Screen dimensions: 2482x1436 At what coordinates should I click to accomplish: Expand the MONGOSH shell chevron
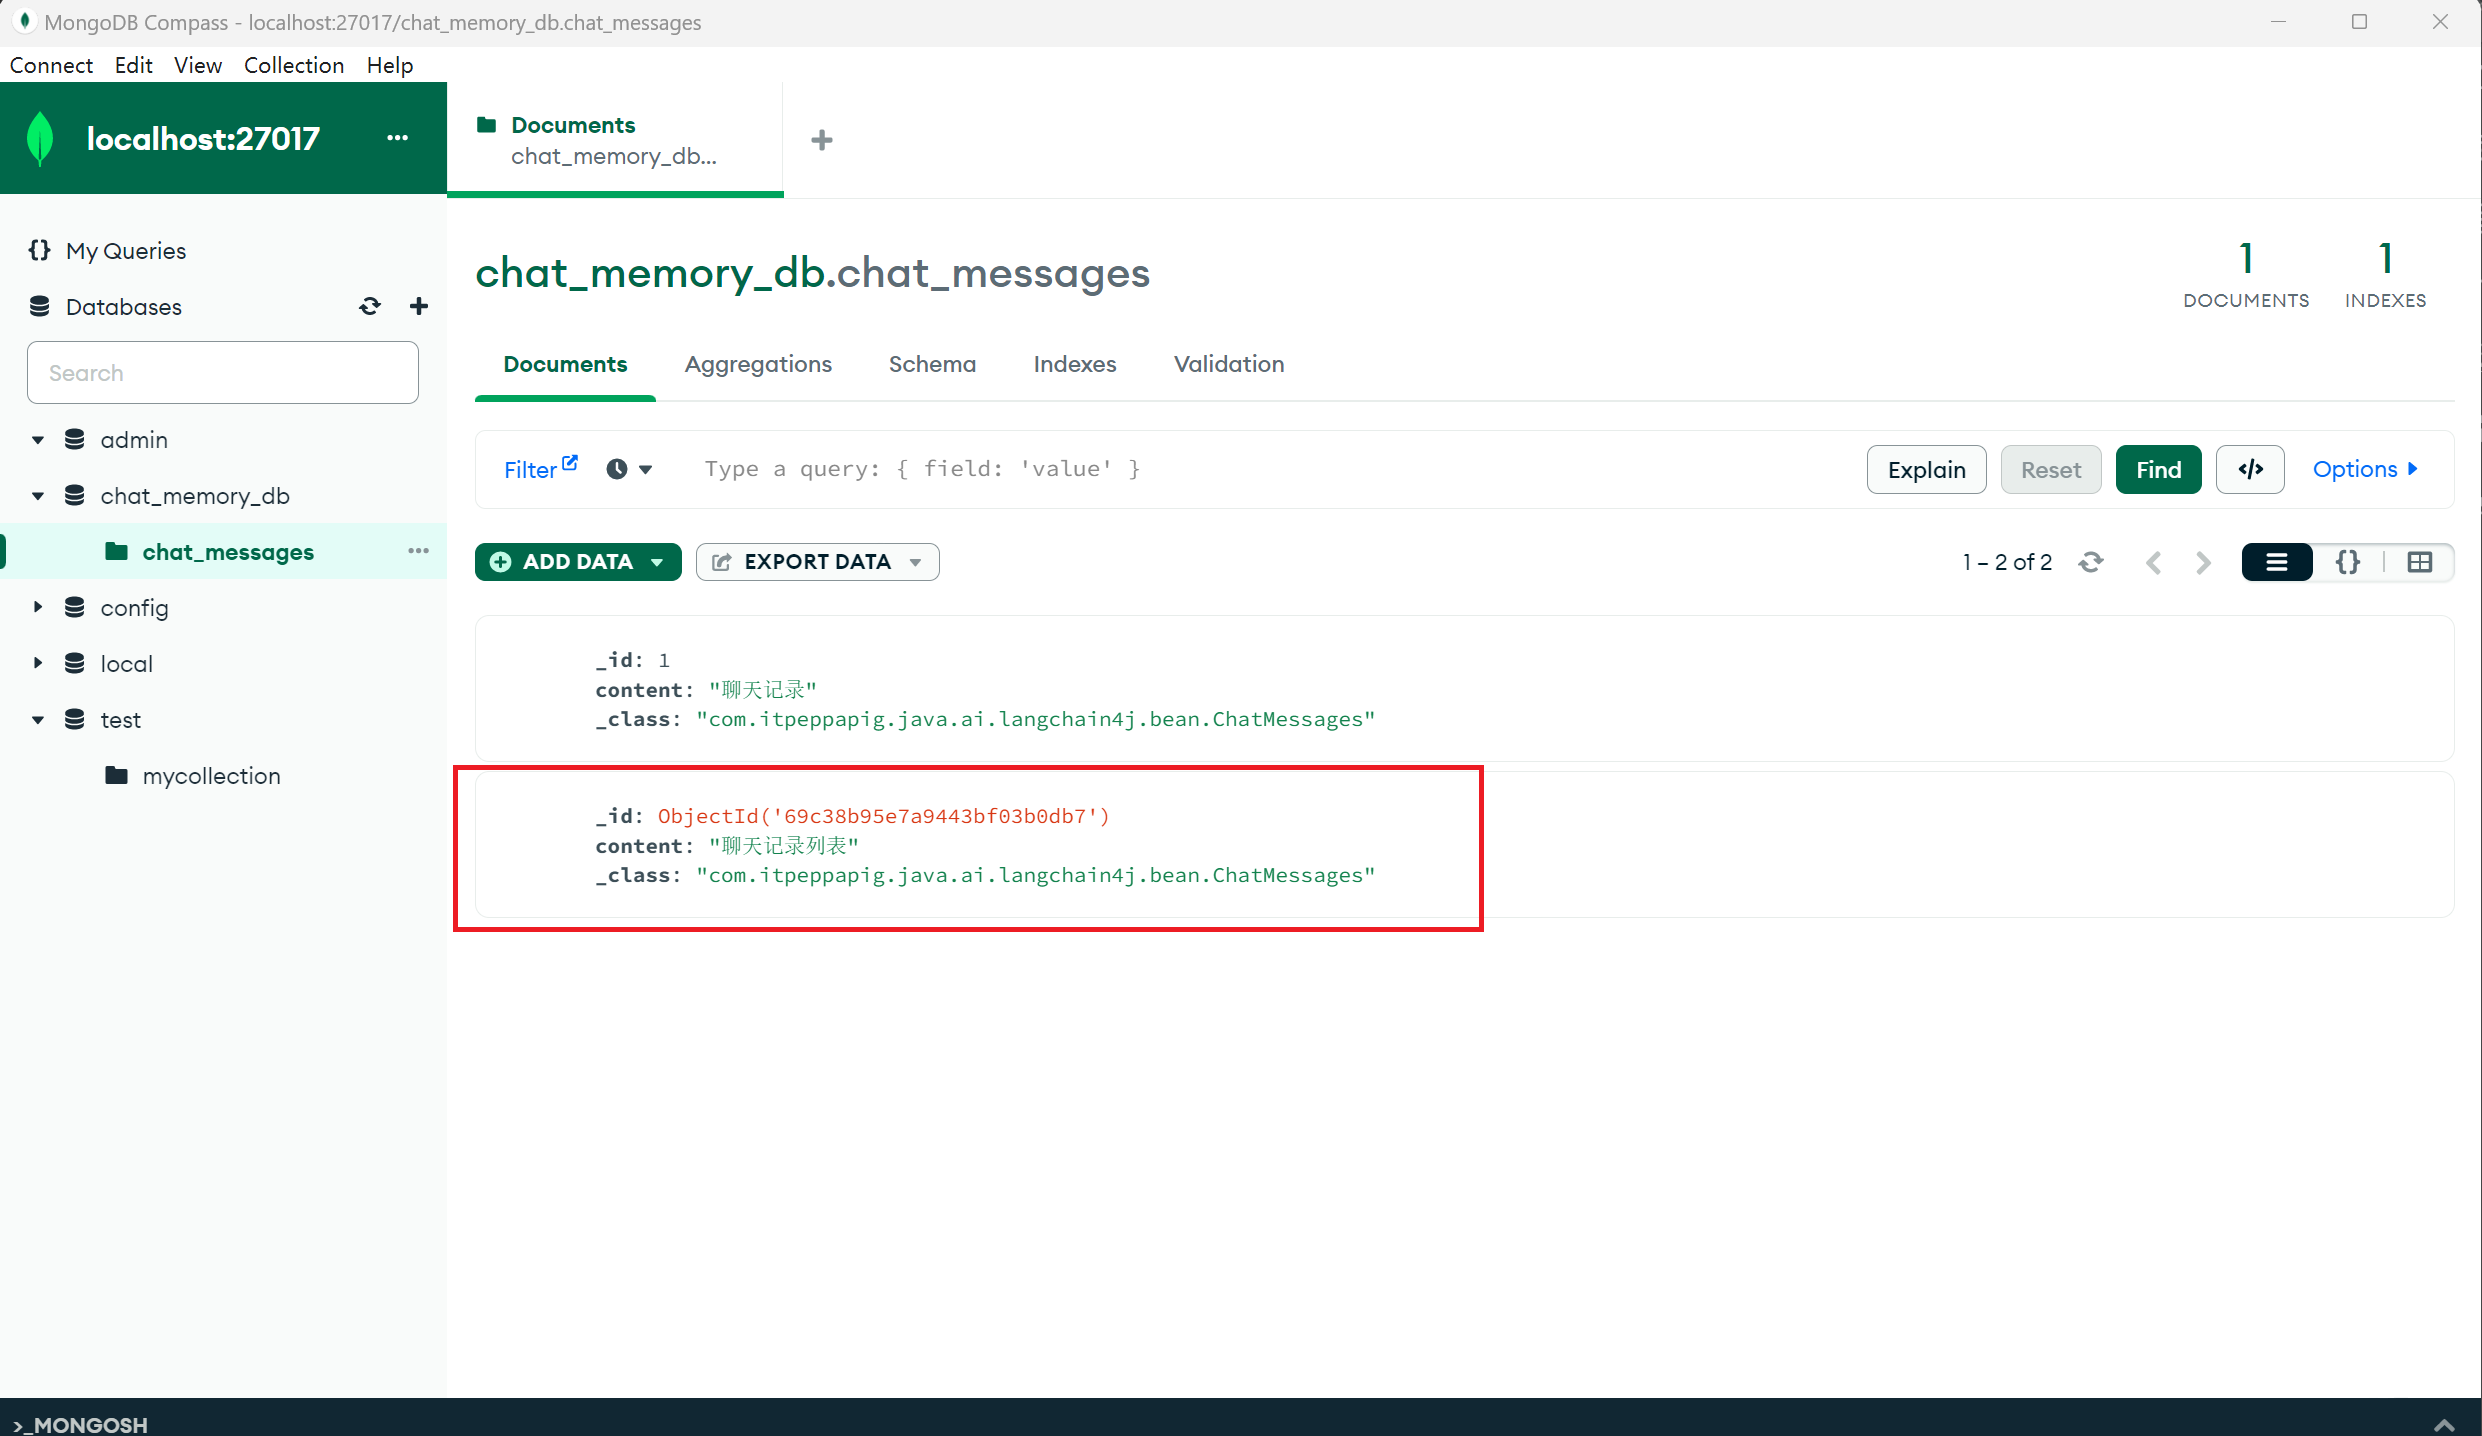click(2444, 1423)
